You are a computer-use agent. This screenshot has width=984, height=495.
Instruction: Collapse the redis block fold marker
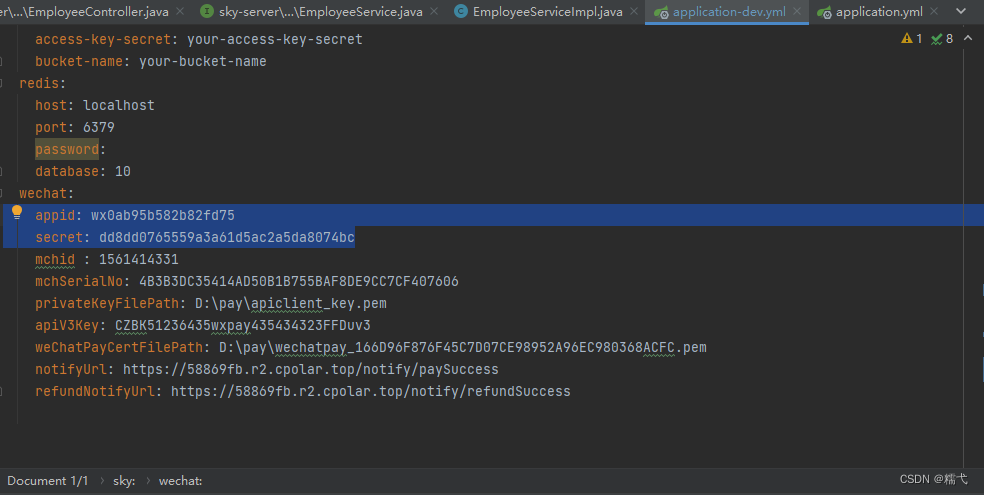point(2,83)
